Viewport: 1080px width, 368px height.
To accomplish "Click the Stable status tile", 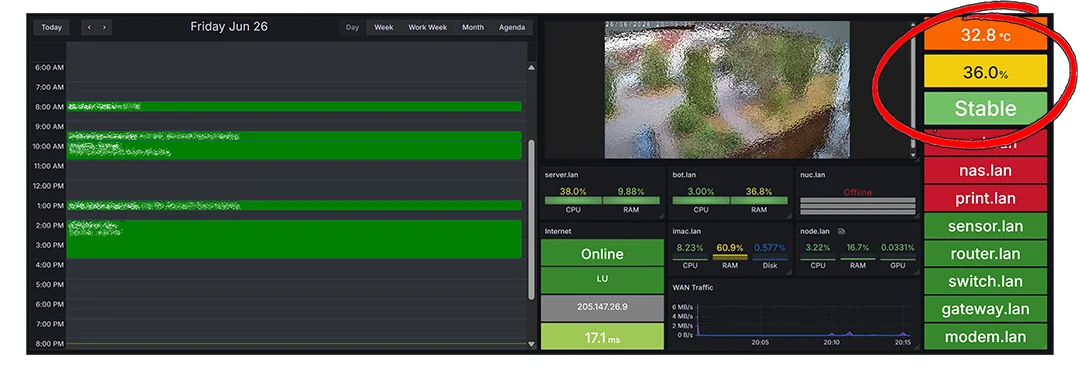I will 985,108.
